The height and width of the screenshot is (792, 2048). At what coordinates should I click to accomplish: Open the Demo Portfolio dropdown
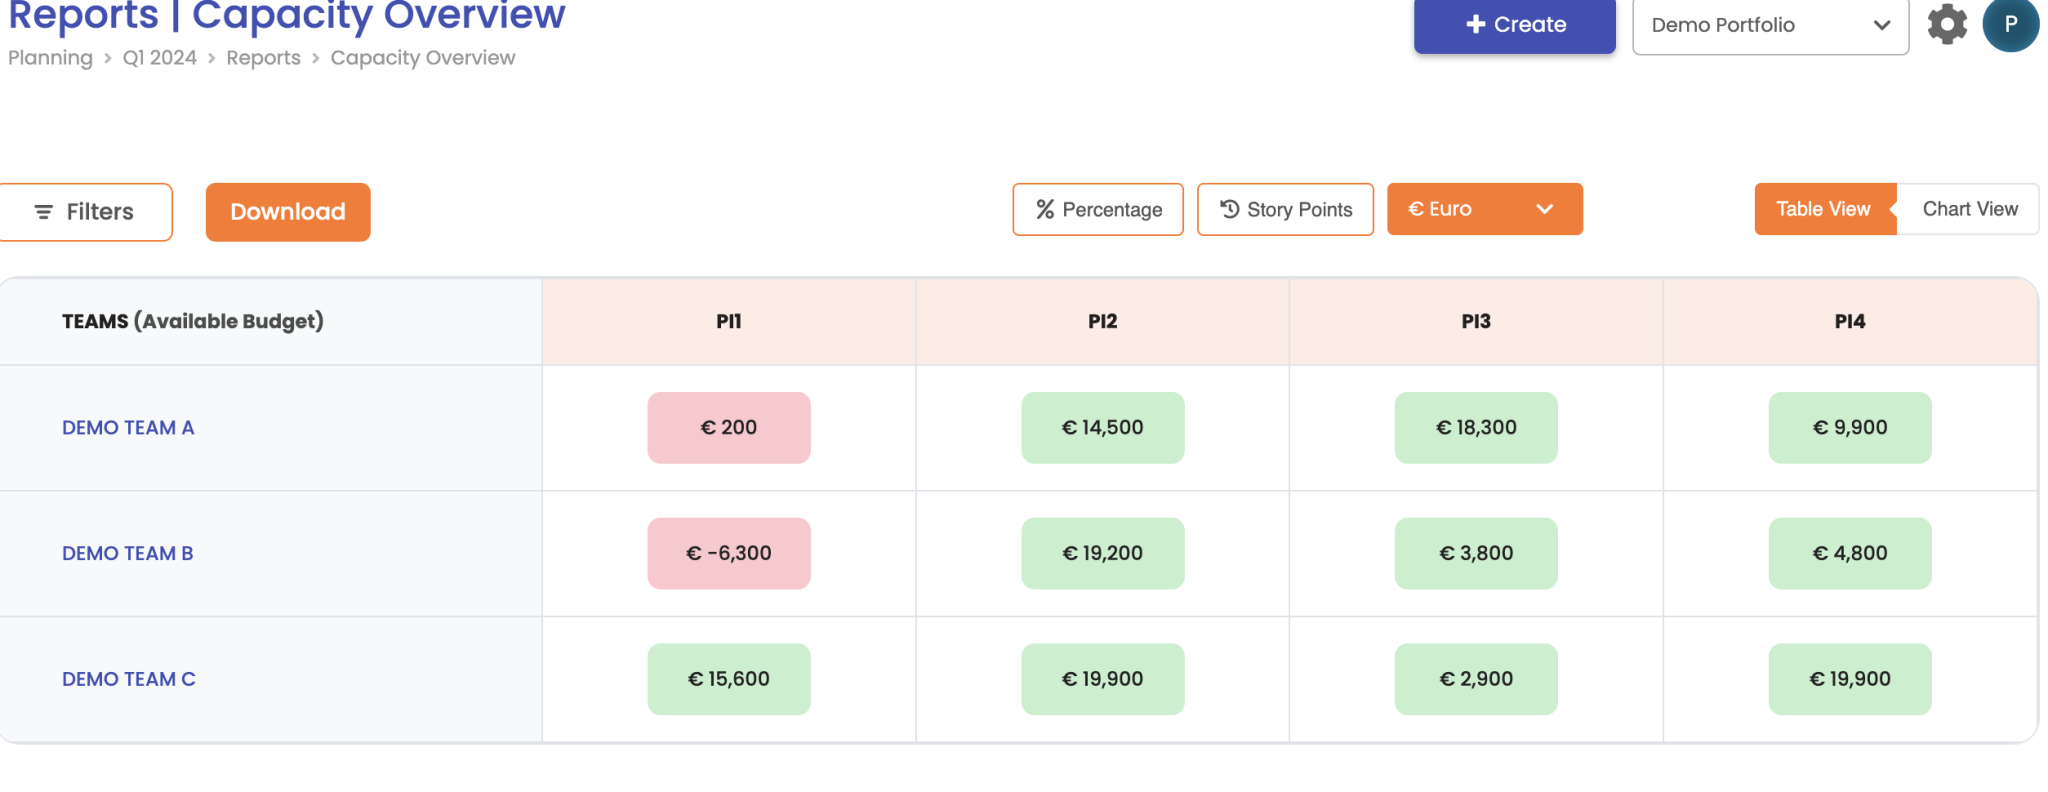1770,25
